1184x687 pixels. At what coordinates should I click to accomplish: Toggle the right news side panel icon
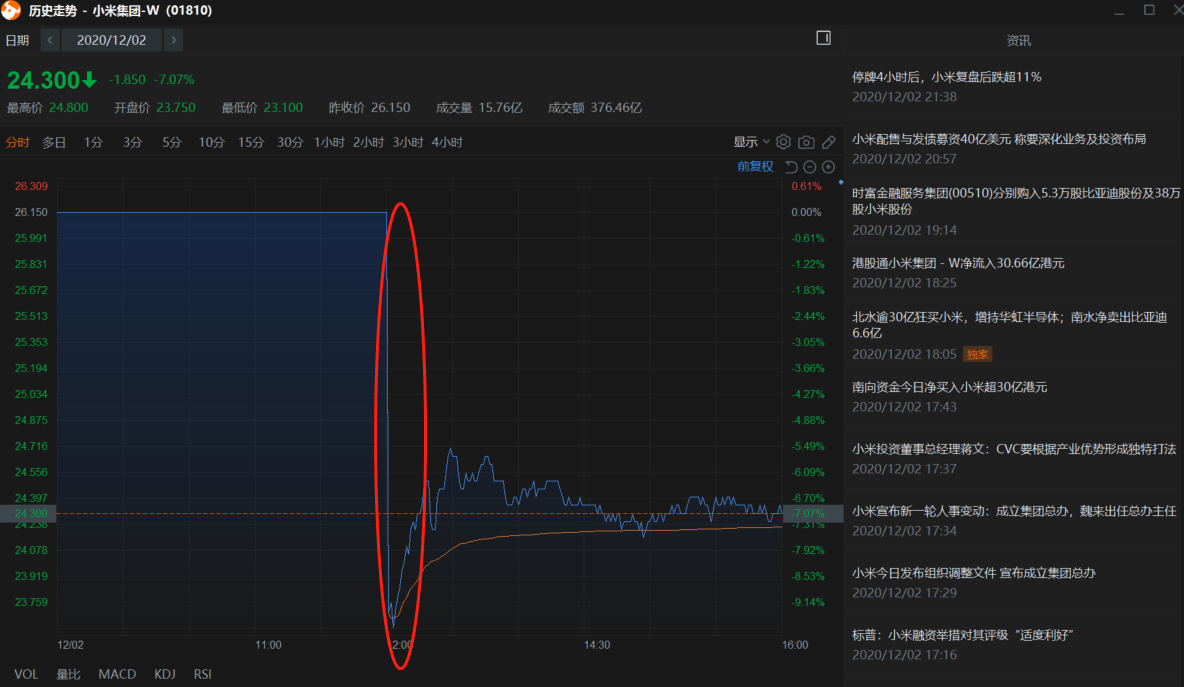[823, 38]
